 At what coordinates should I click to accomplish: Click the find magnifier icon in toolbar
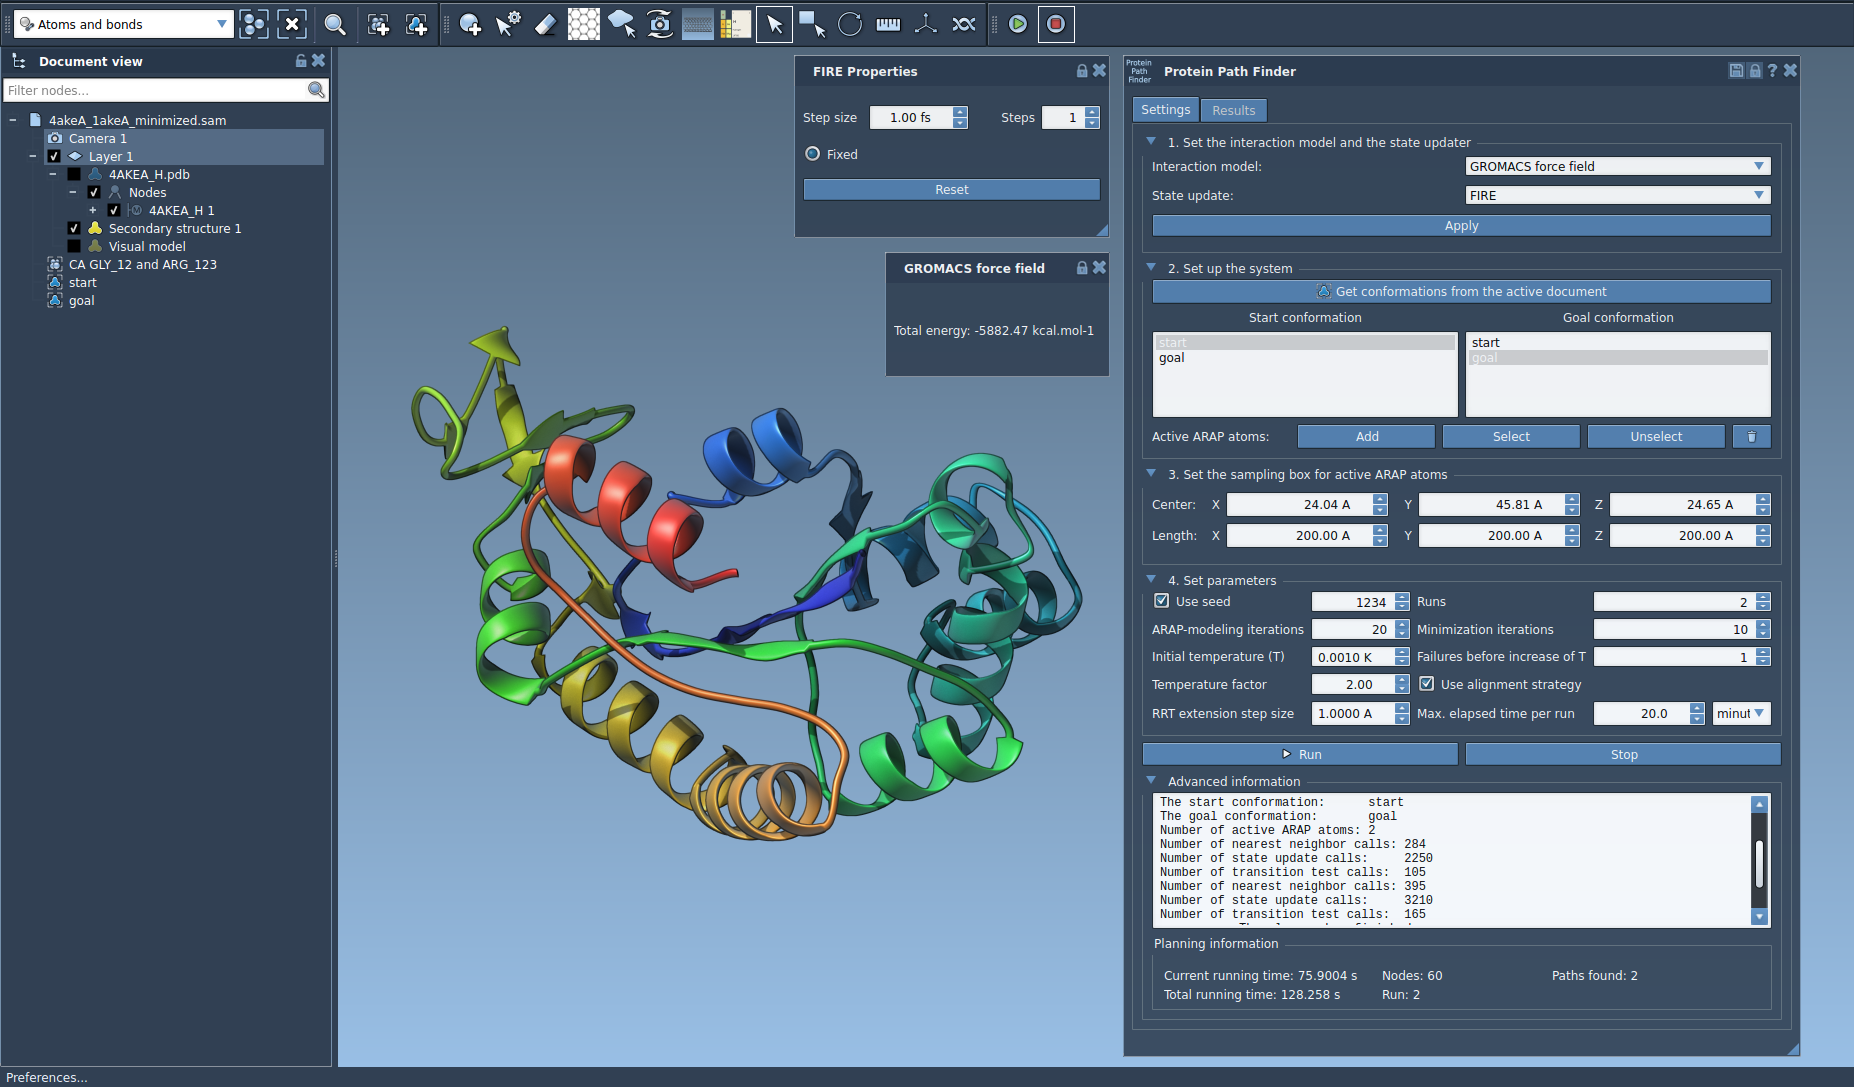coord(335,24)
